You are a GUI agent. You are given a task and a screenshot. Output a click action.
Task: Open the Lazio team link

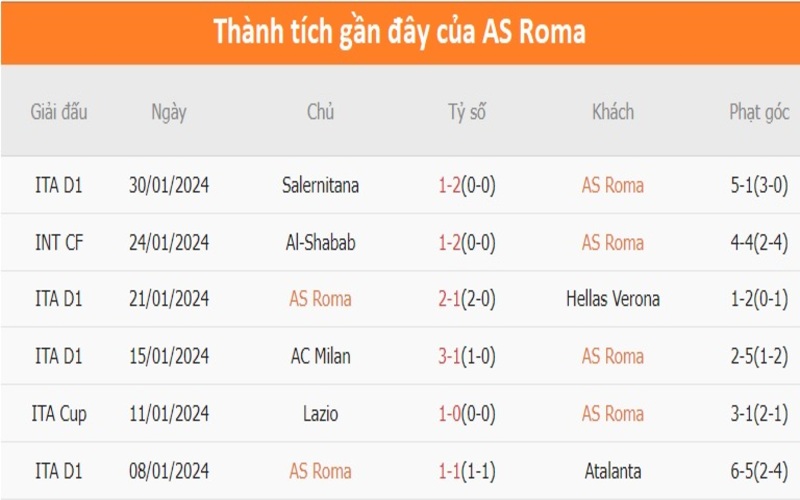tap(320, 413)
